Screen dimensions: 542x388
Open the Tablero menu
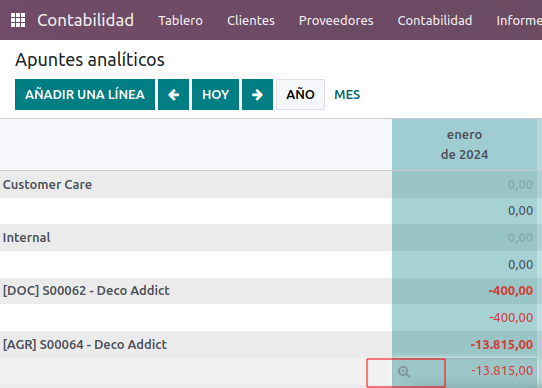[180, 20]
